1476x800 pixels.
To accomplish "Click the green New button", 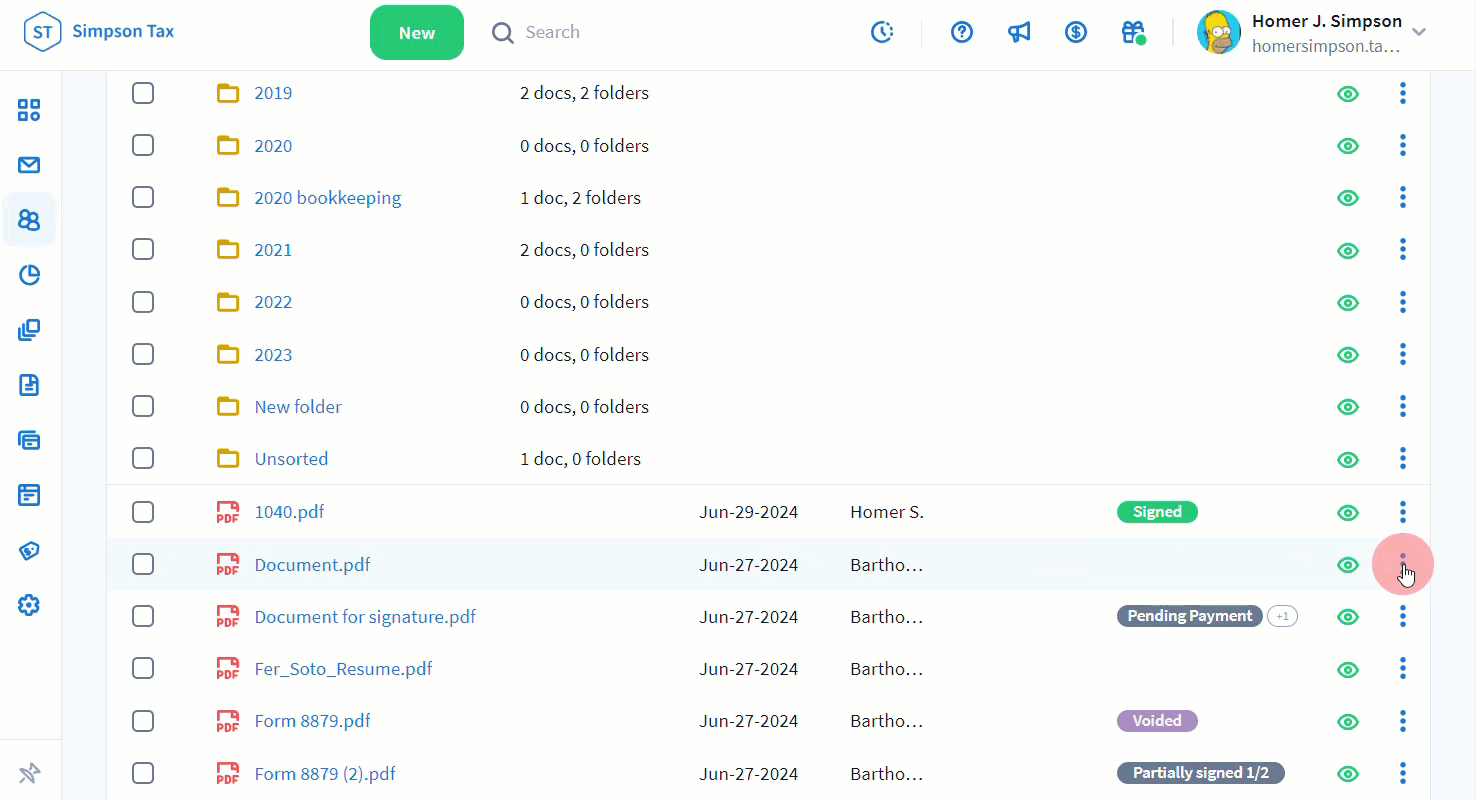I will [x=416, y=32].
